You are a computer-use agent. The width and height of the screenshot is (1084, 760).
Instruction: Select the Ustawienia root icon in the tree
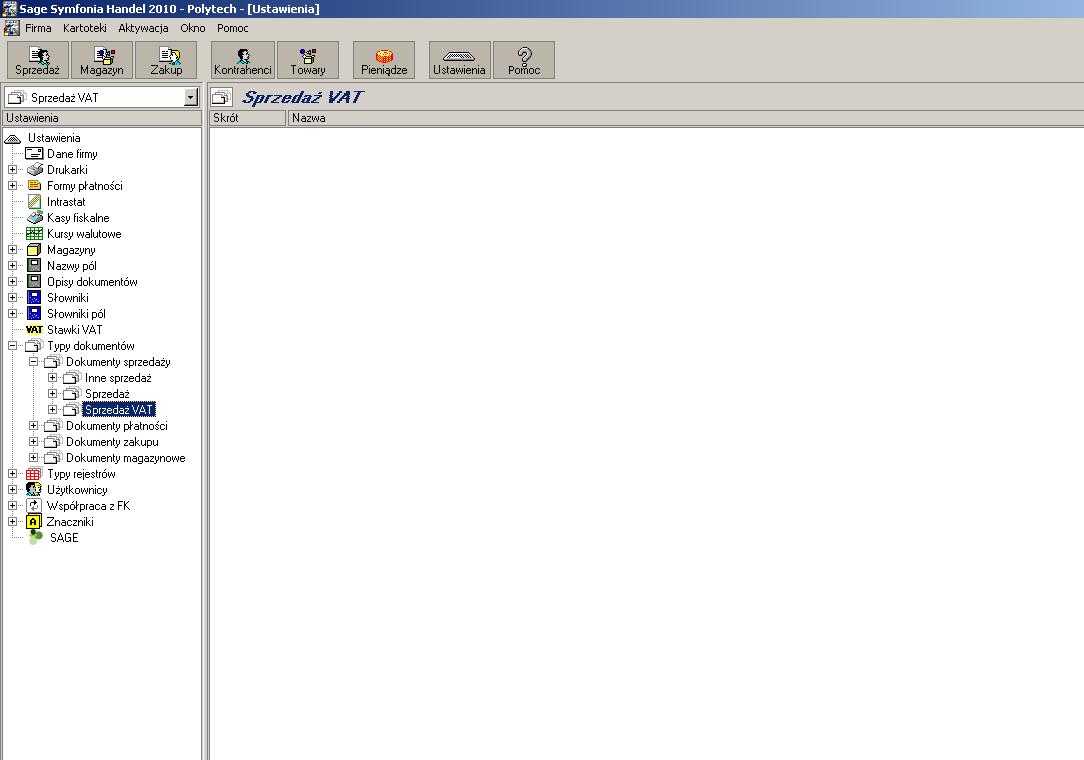coord(13,138)
